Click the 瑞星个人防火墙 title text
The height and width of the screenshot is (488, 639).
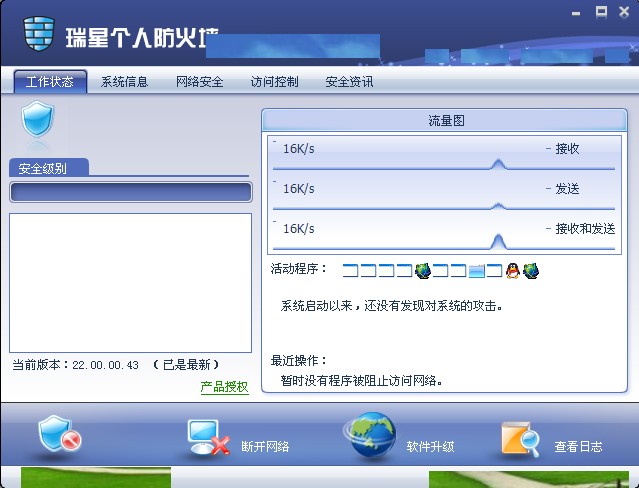pos(142,38)
